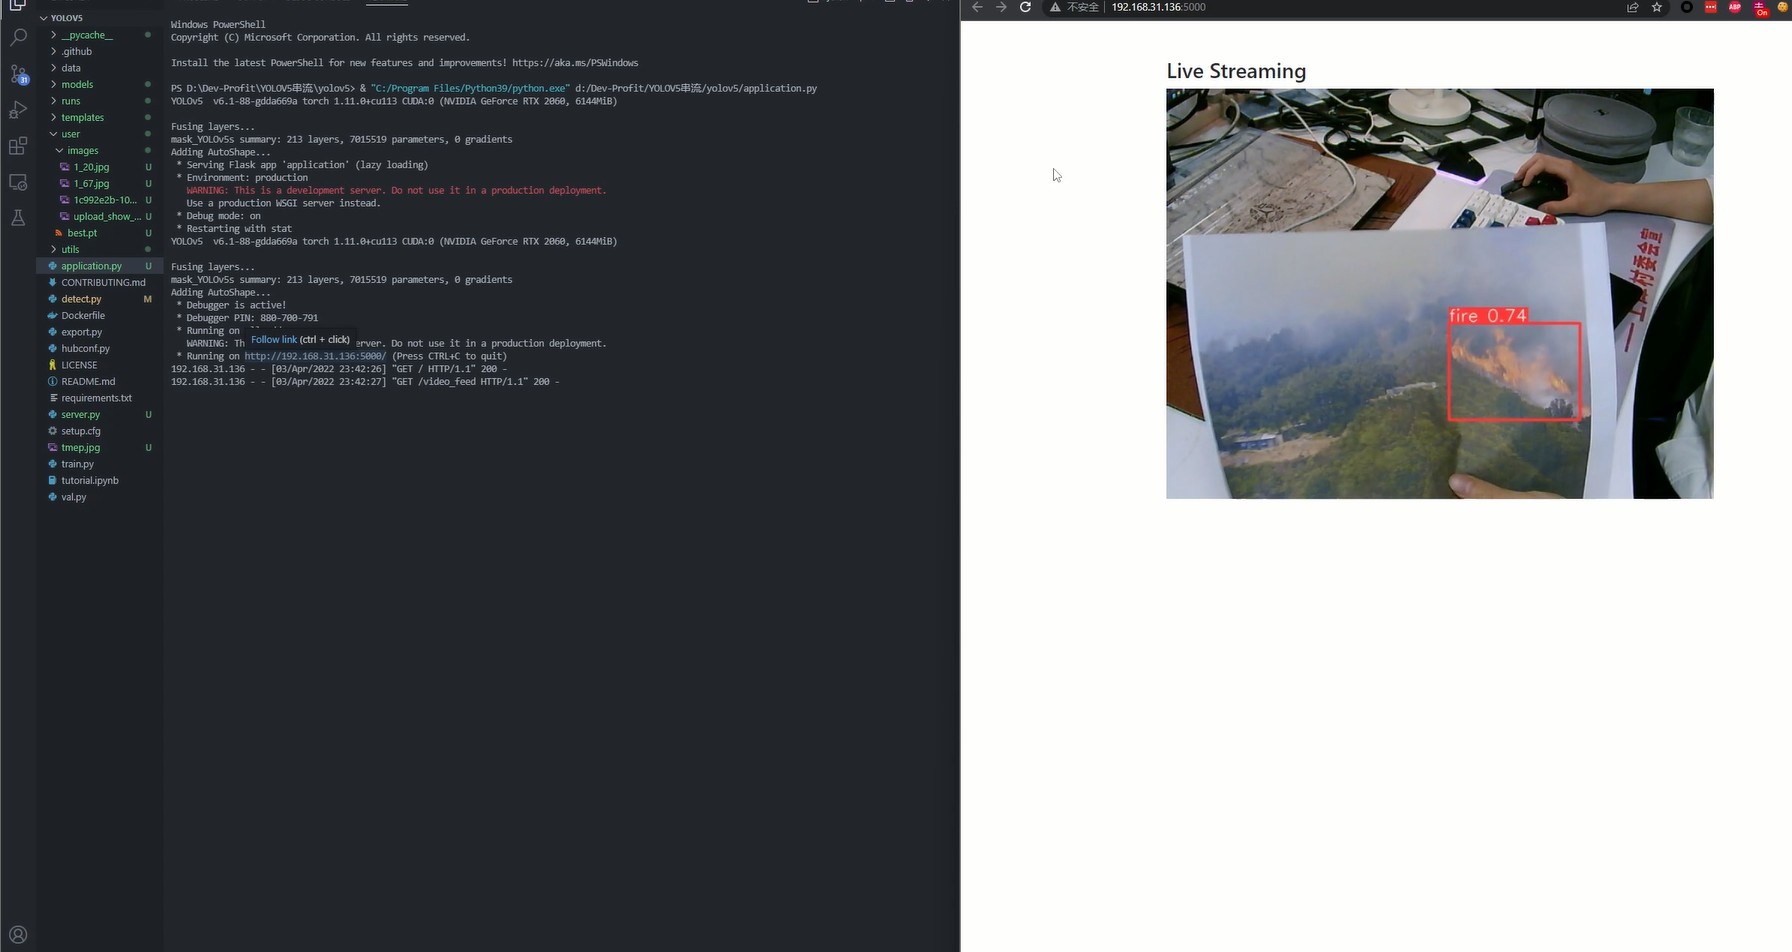Collapse the user folder
This screenshot has width=1792, height=952.
tap(100, 134)
